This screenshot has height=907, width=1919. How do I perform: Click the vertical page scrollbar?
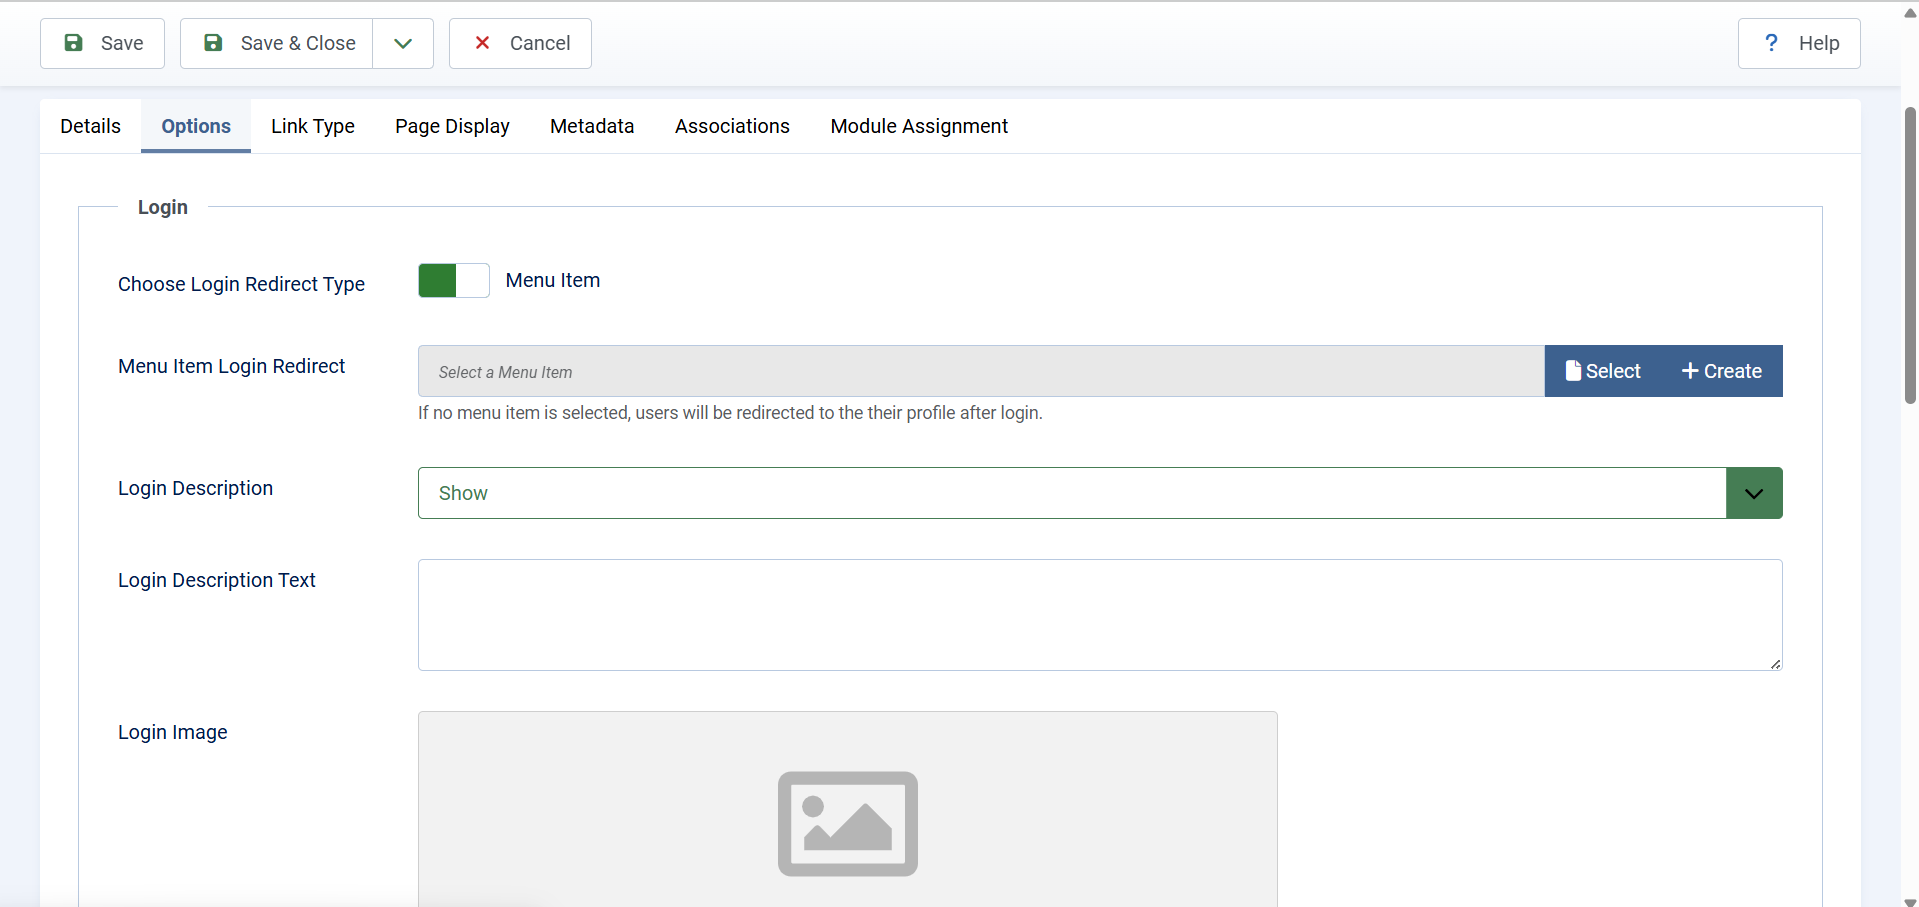(x=1910, y=255)
